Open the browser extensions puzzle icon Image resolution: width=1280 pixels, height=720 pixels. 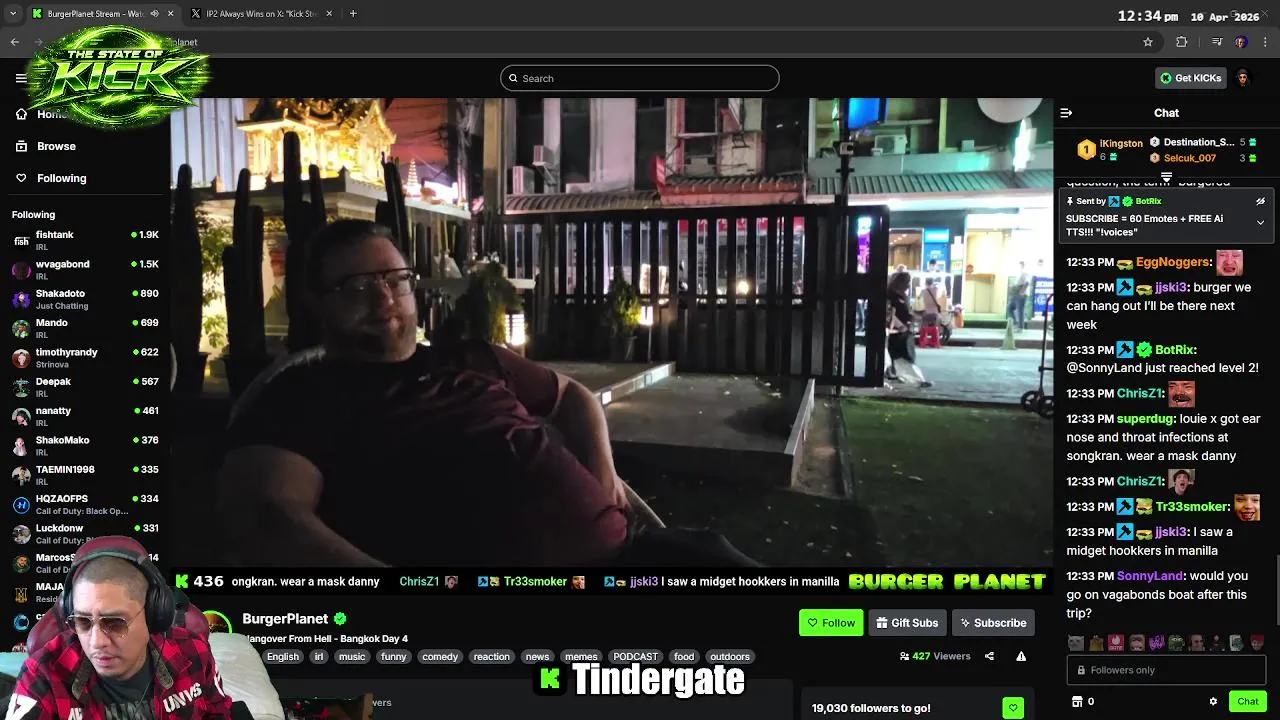(x=1182, y=42)
